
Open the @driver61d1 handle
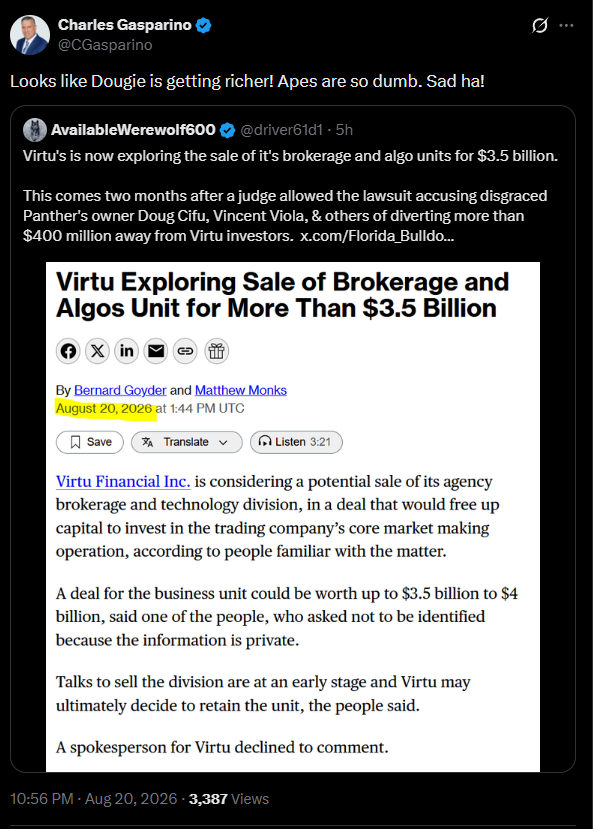(x=281, y=130)
